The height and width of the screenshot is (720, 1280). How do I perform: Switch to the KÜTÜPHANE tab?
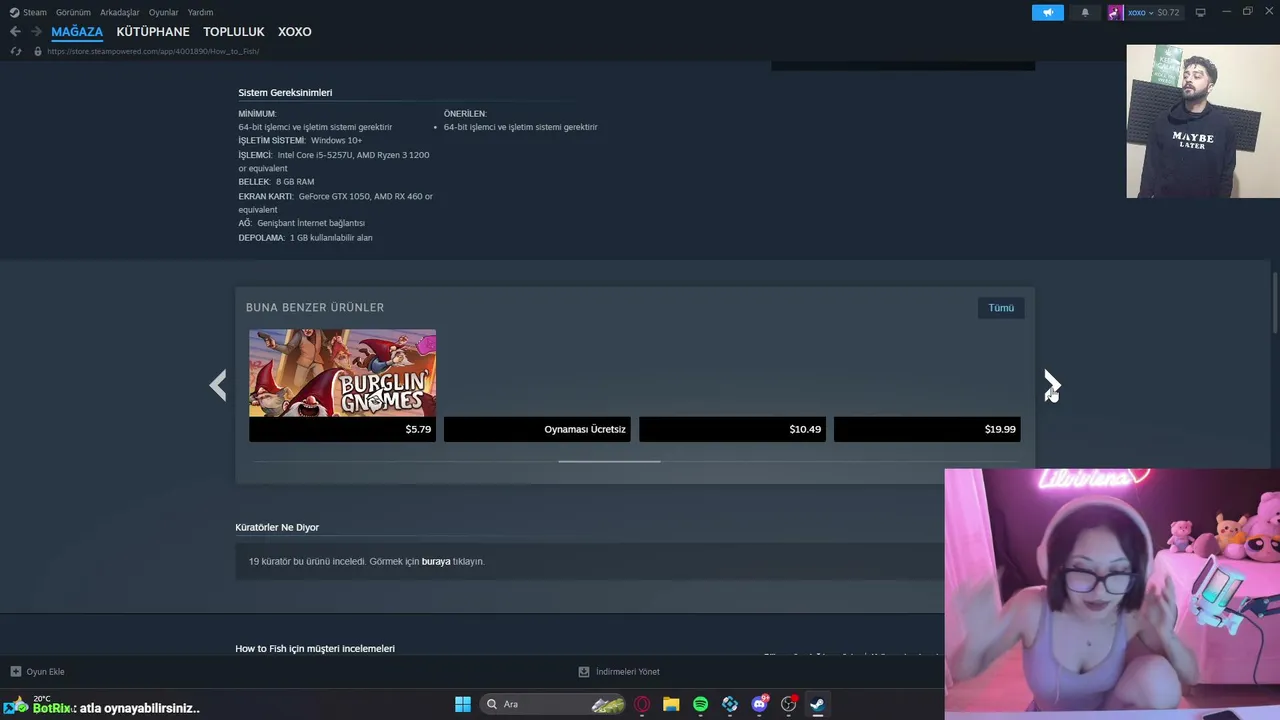point(153,32)
